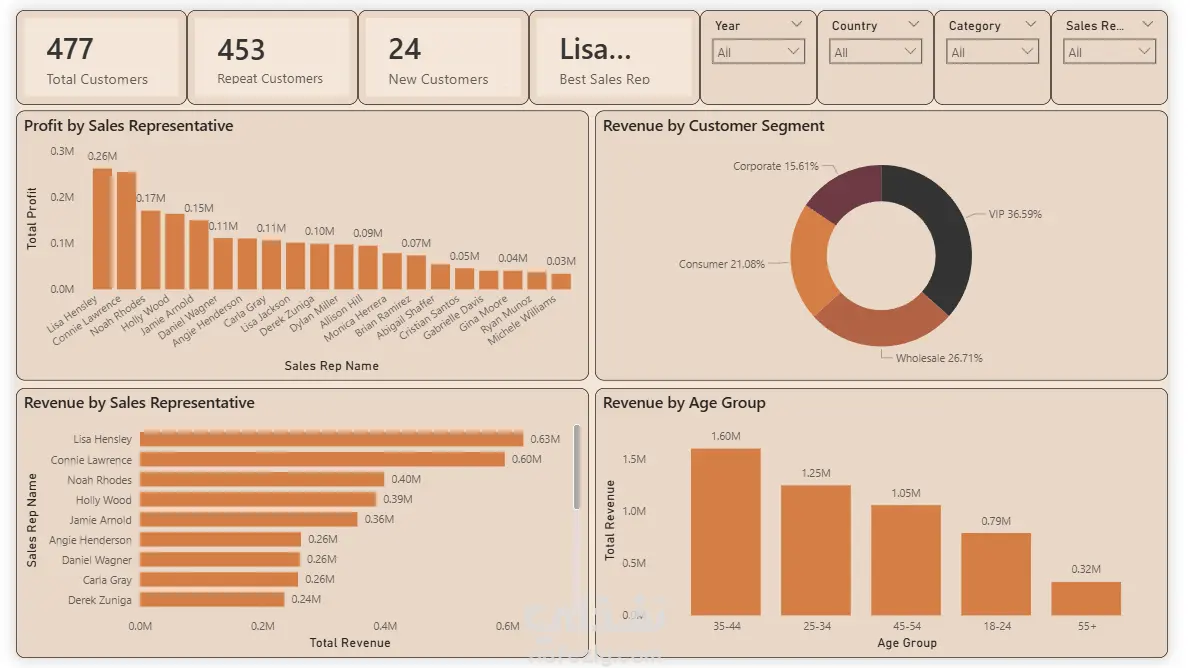This screenshot has height=668, width=1190.
Task: Click the Wholesale 26.71% donut segment
Action: (880, 323)
